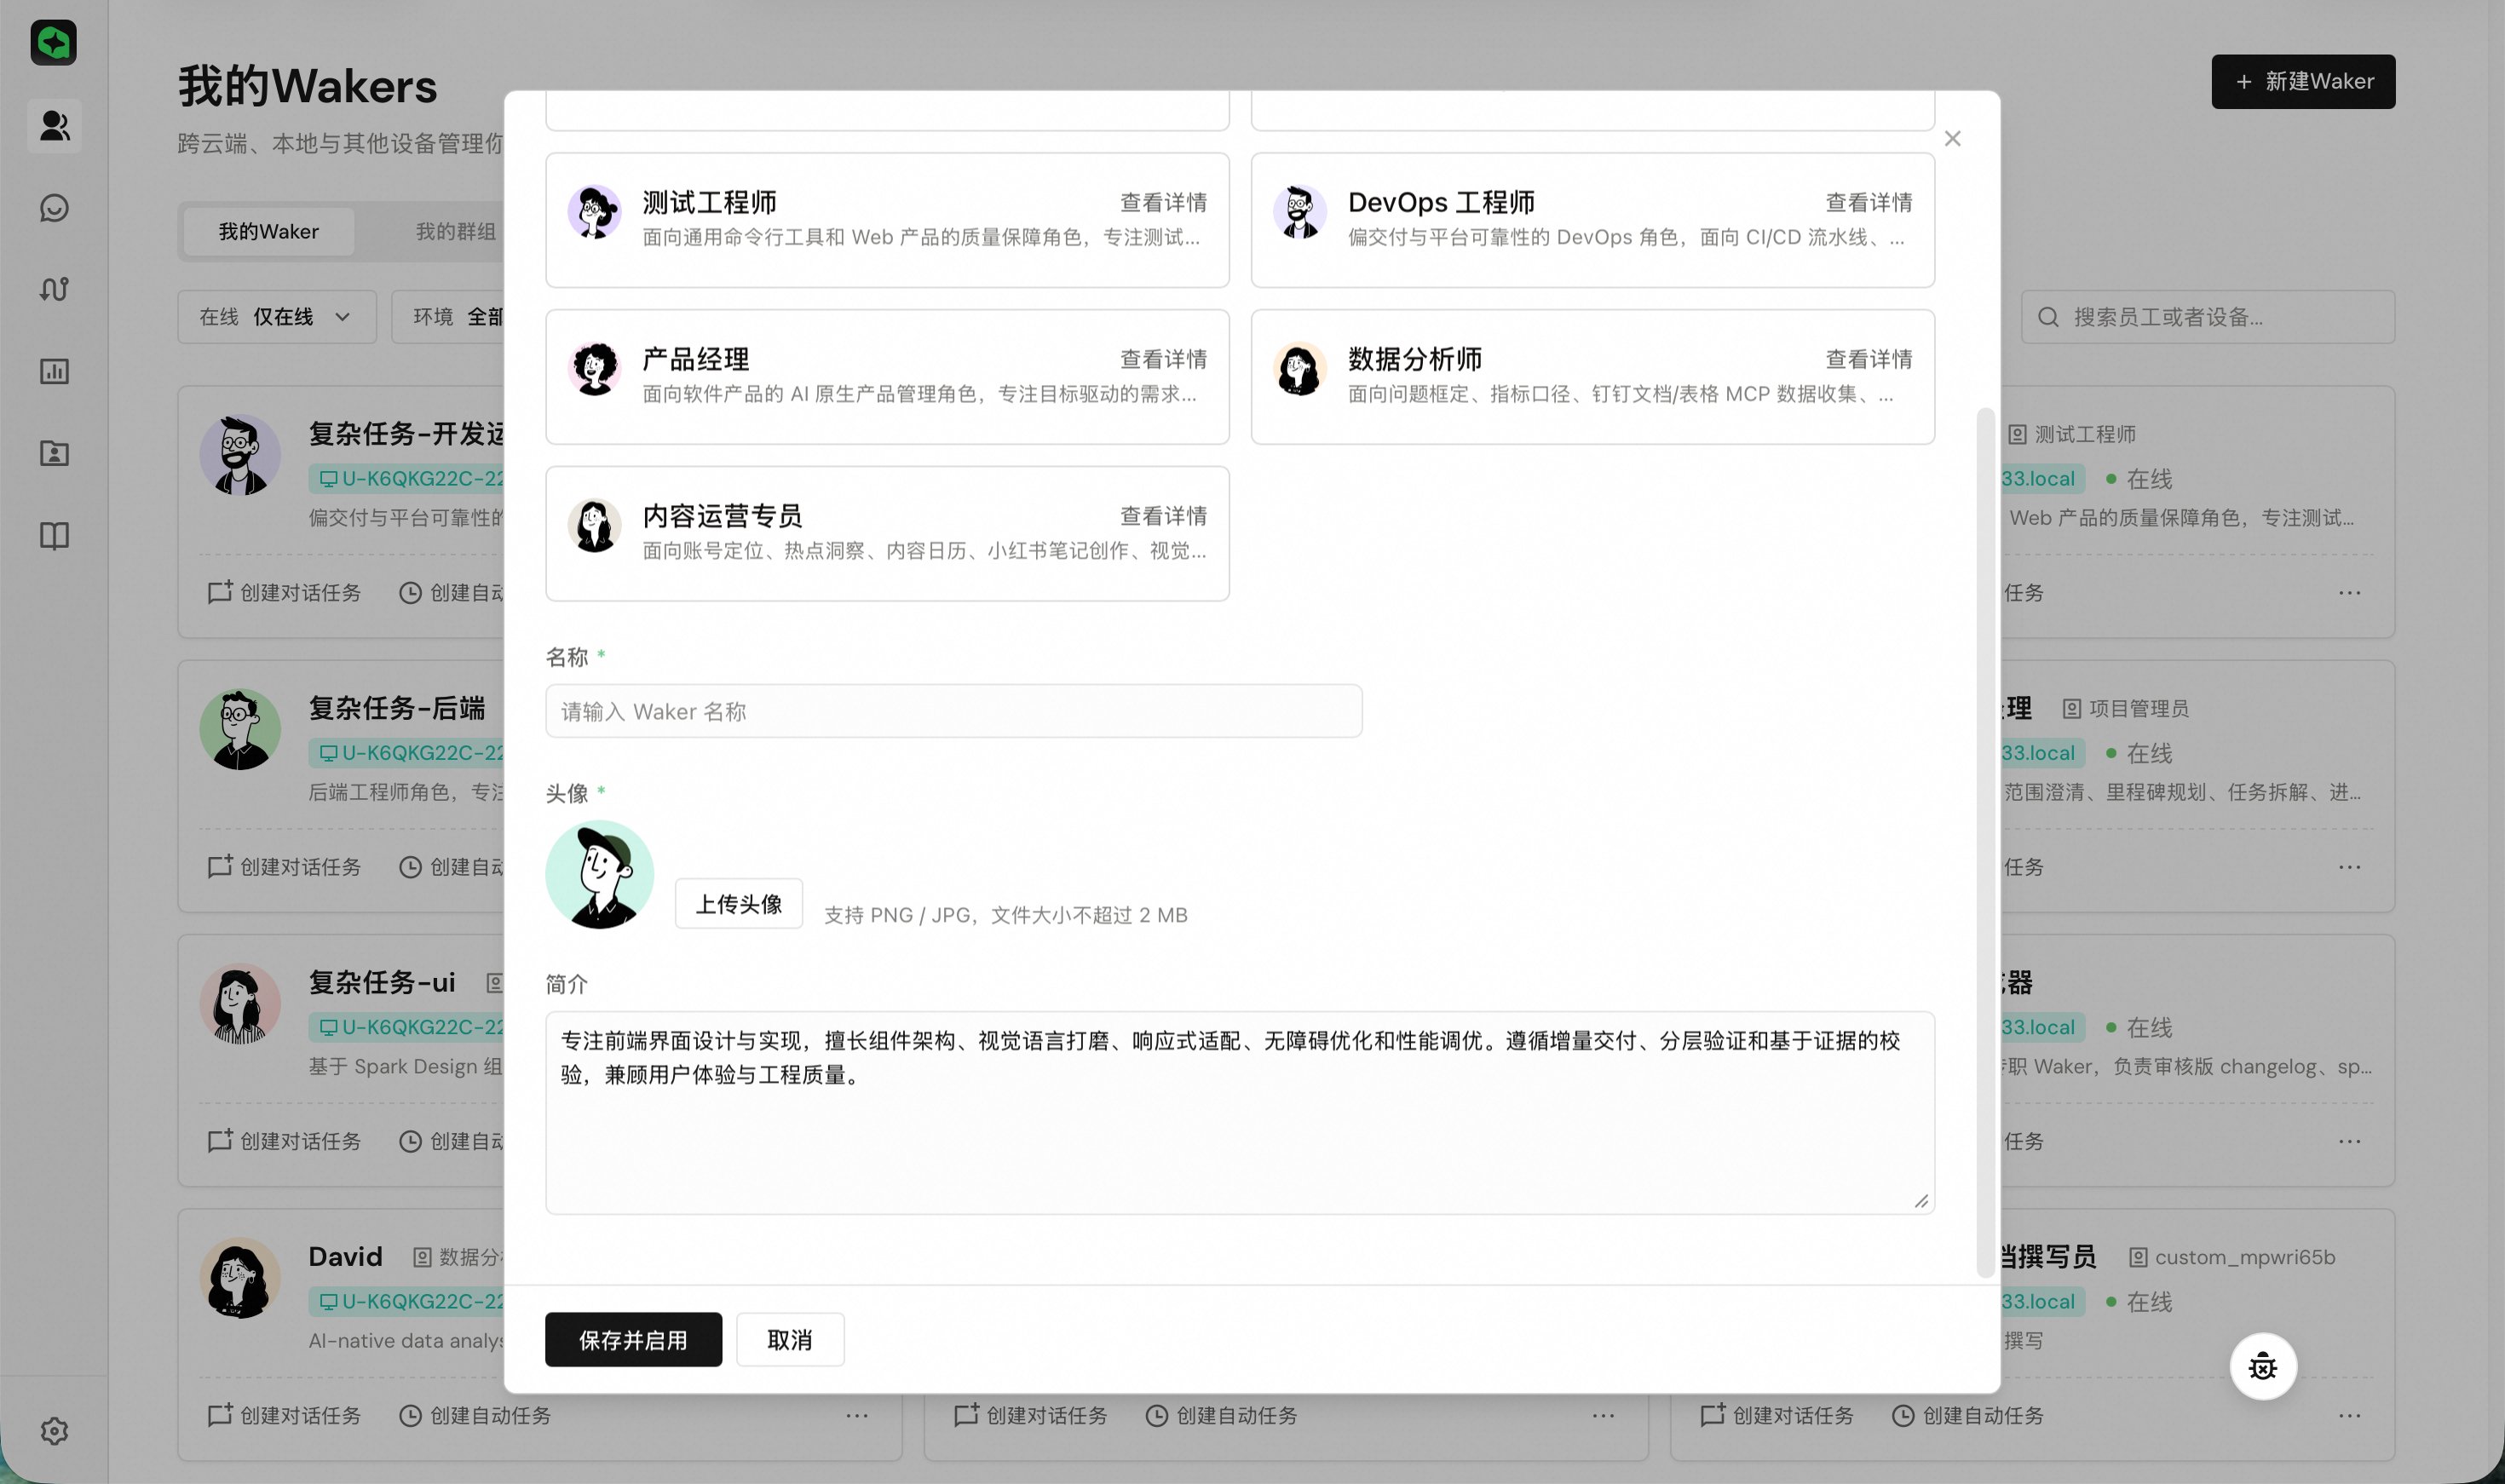
Task: Focus the Waker 名称 input field
Action: click(x=954, y=712)
